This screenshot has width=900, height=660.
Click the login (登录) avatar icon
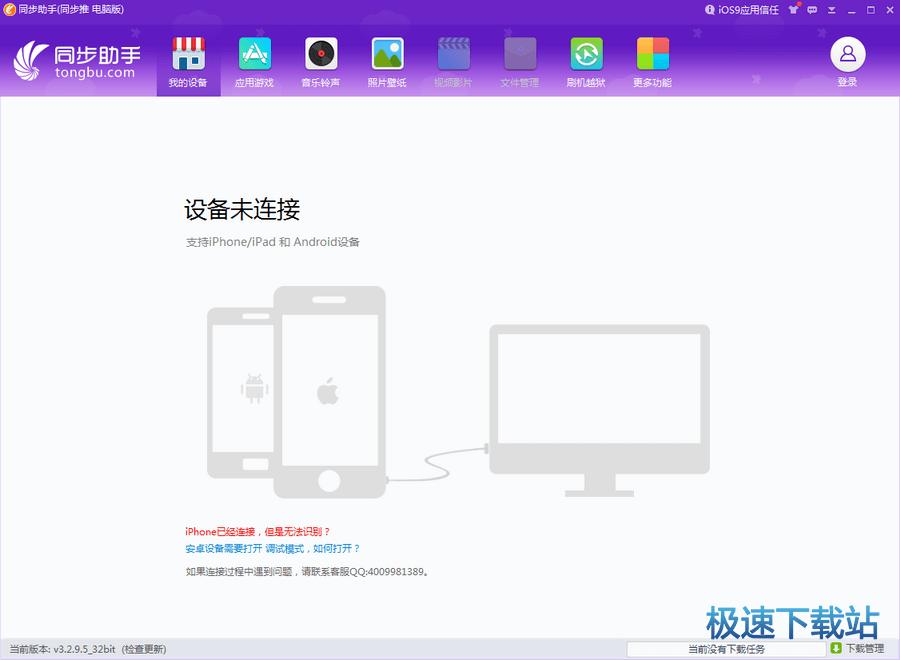point(847,55)
